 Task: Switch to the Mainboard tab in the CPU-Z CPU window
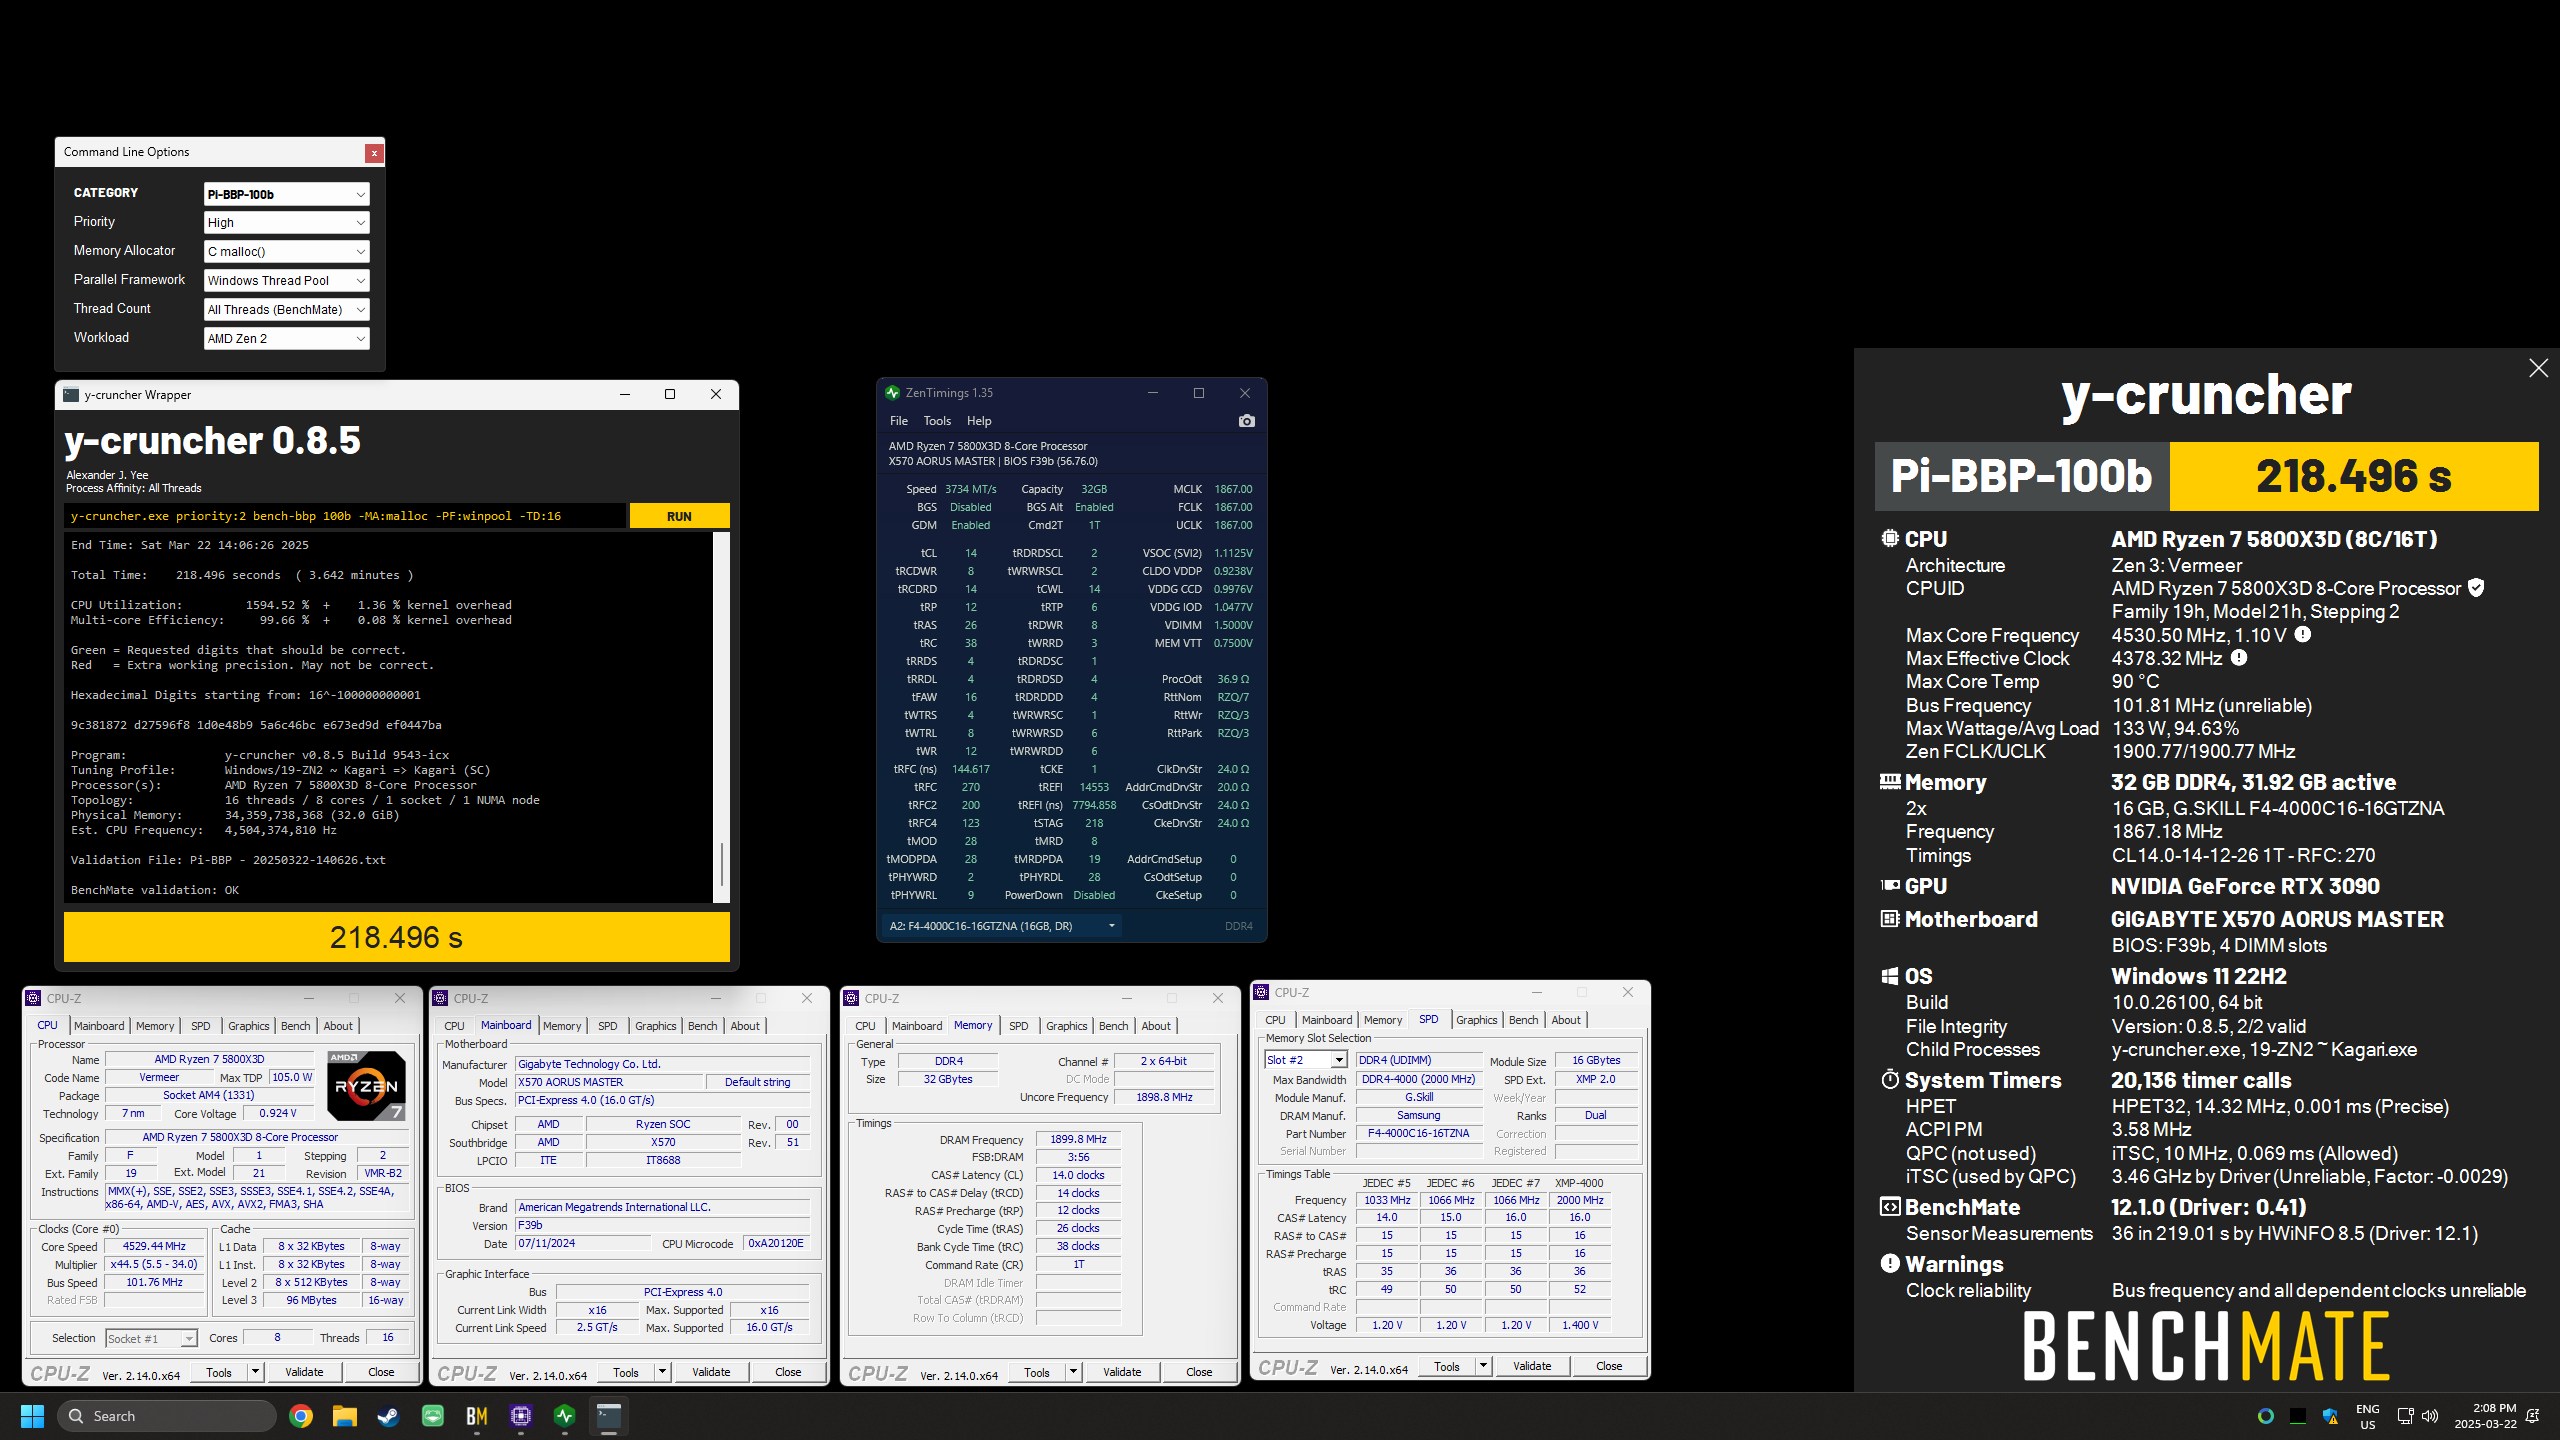click(x=99, y=1026)
